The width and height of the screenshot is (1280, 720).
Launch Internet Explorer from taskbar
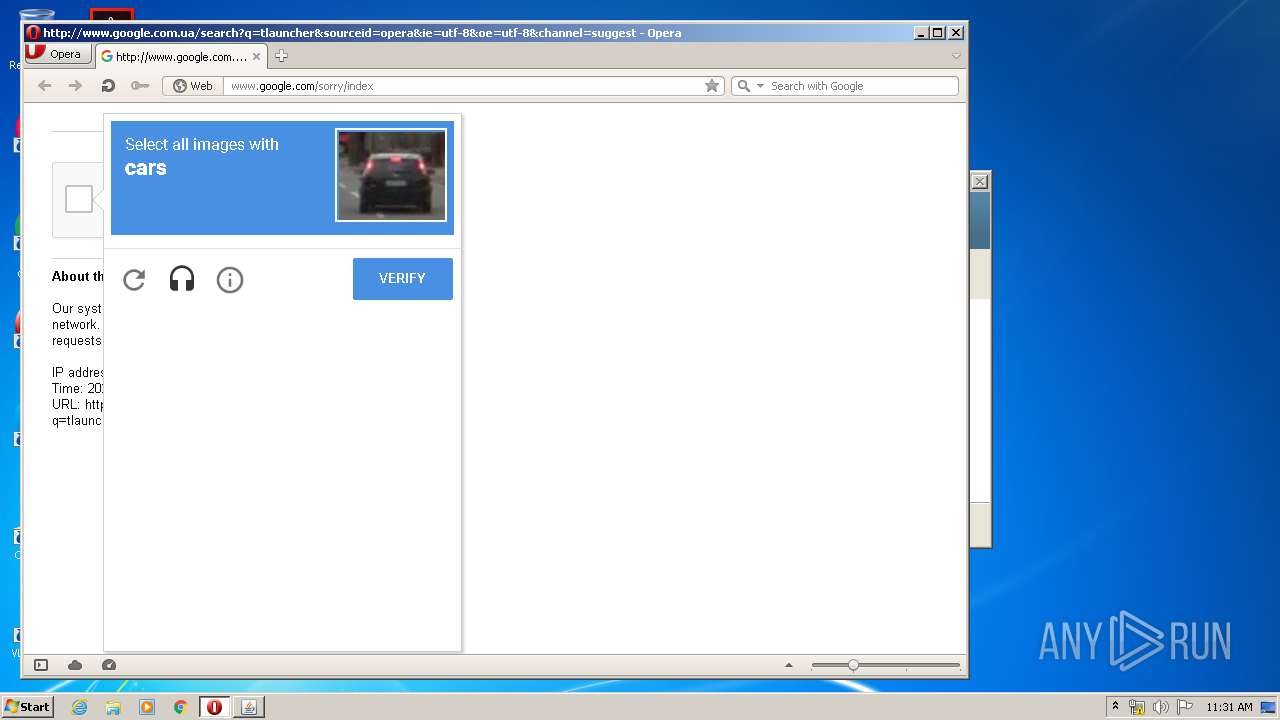[79, 707]
